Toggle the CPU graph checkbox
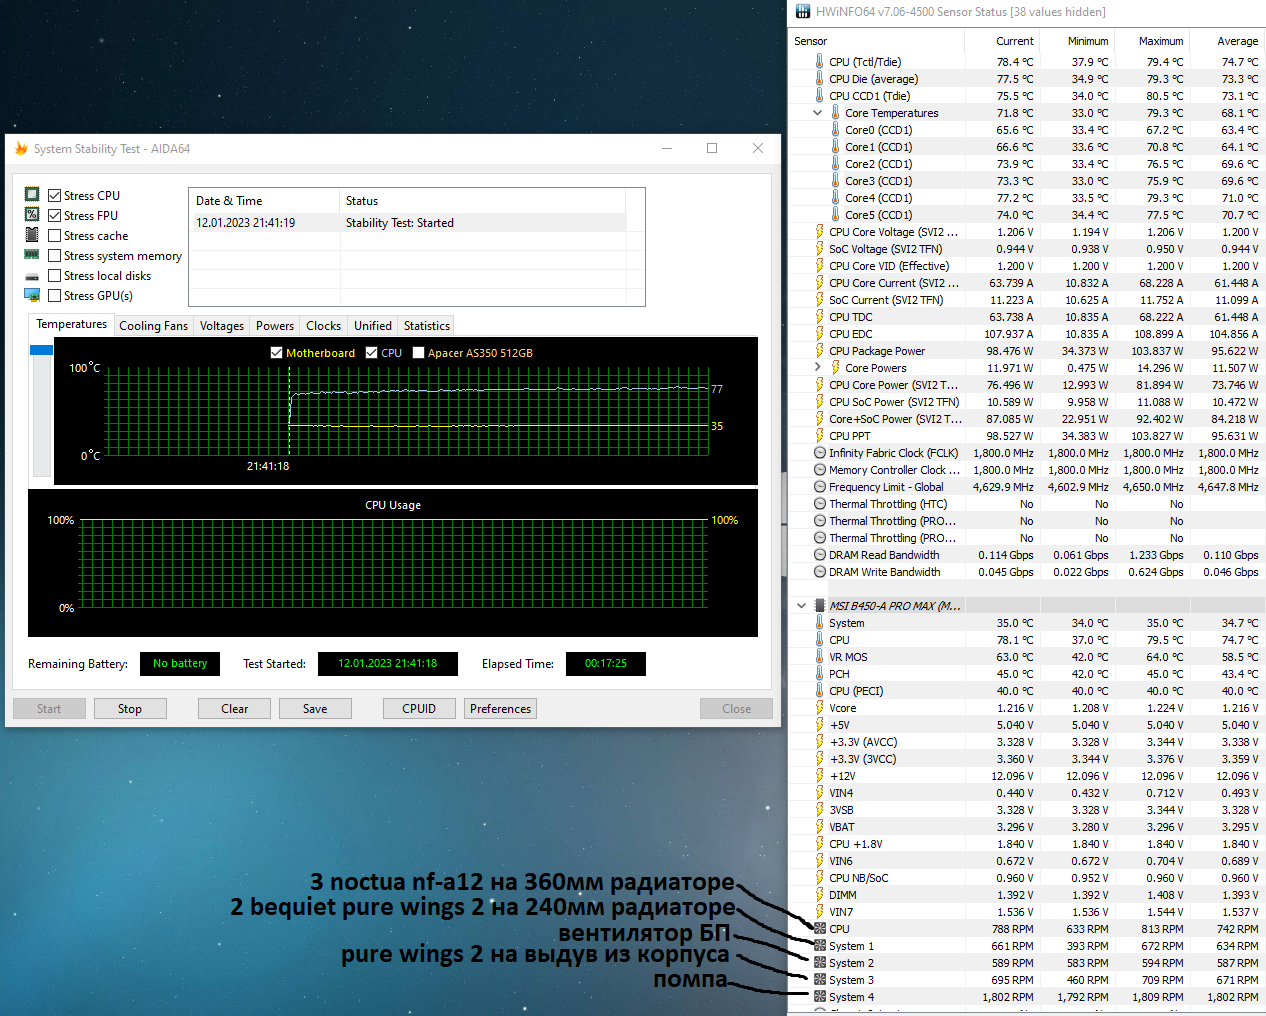The width and height of the screenshot is (1266, 1016). (x=372, y=353)
